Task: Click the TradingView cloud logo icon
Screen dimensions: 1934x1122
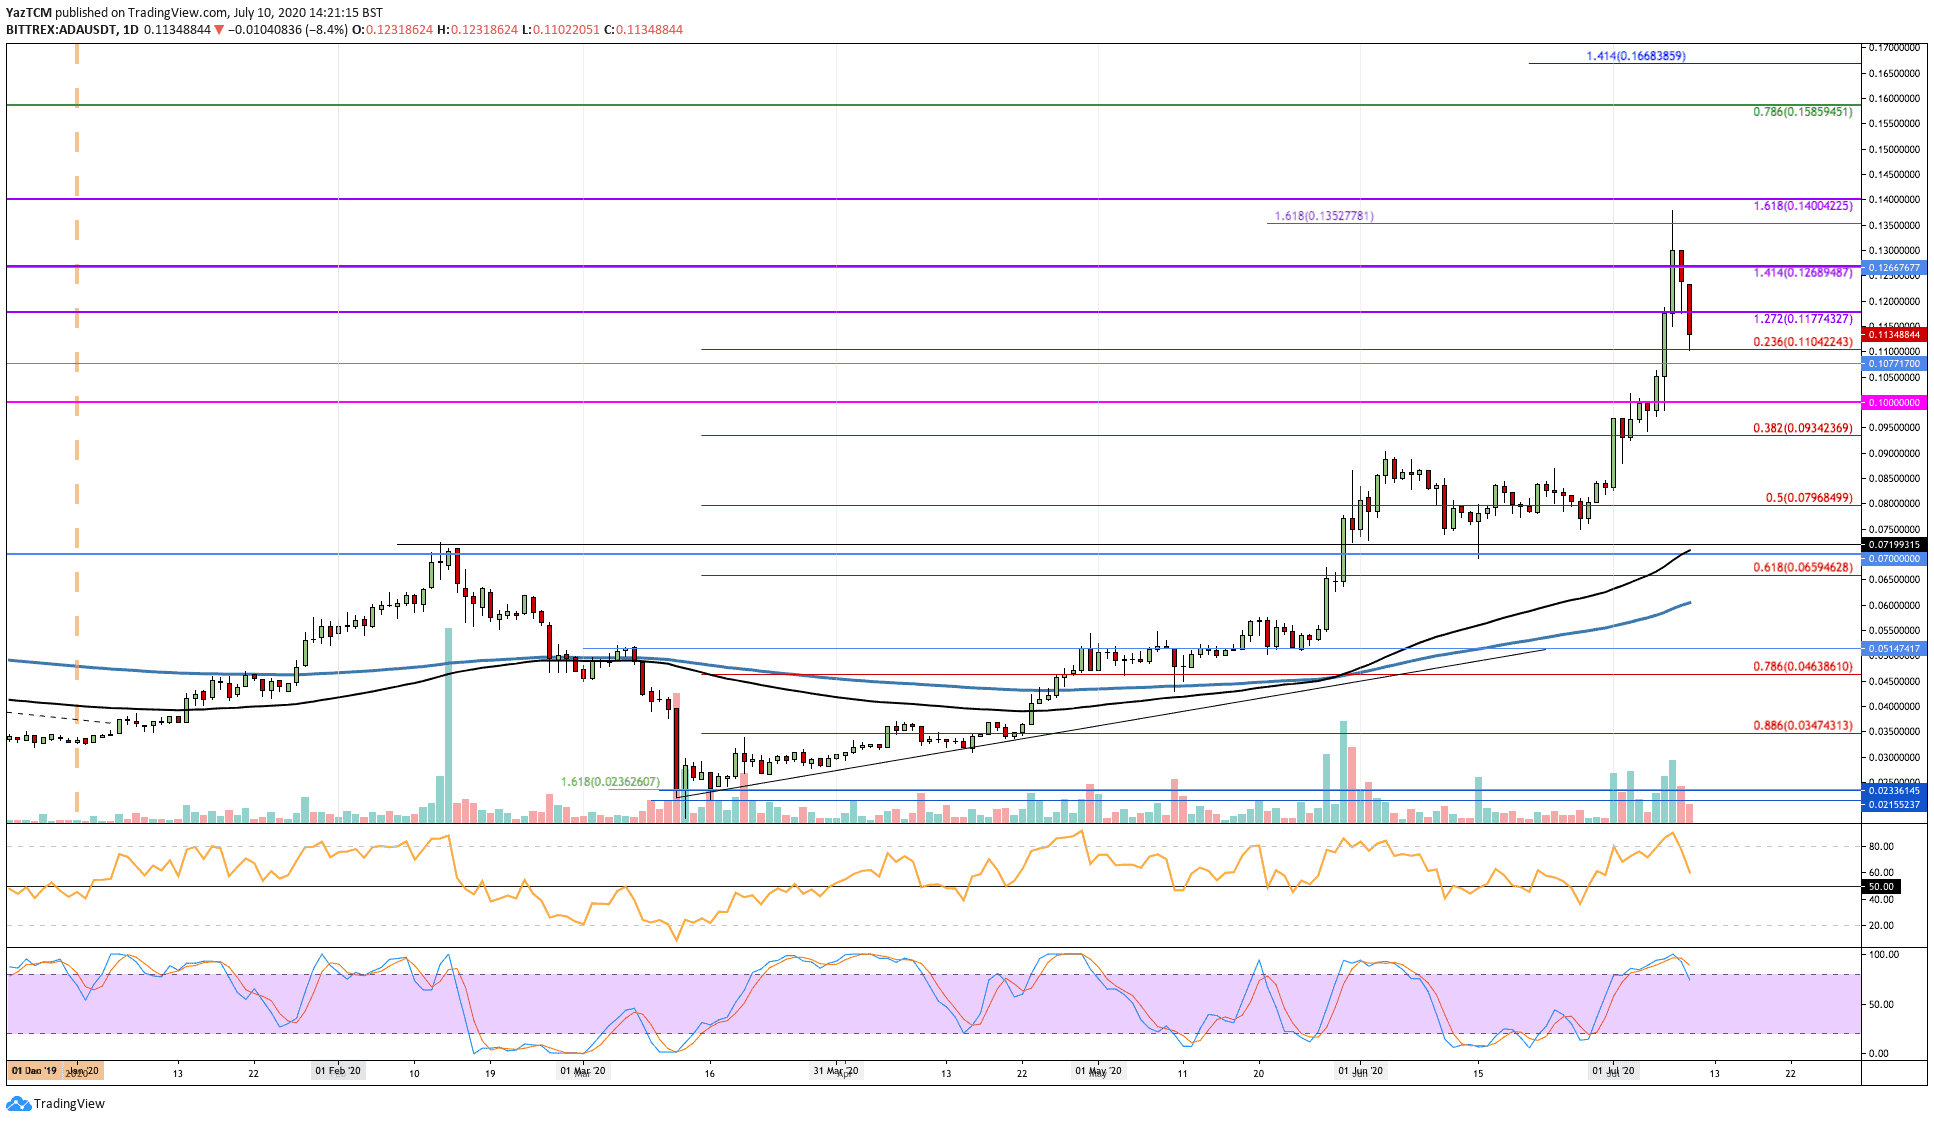Action: pyautogui.click(x=18, y=1104)
